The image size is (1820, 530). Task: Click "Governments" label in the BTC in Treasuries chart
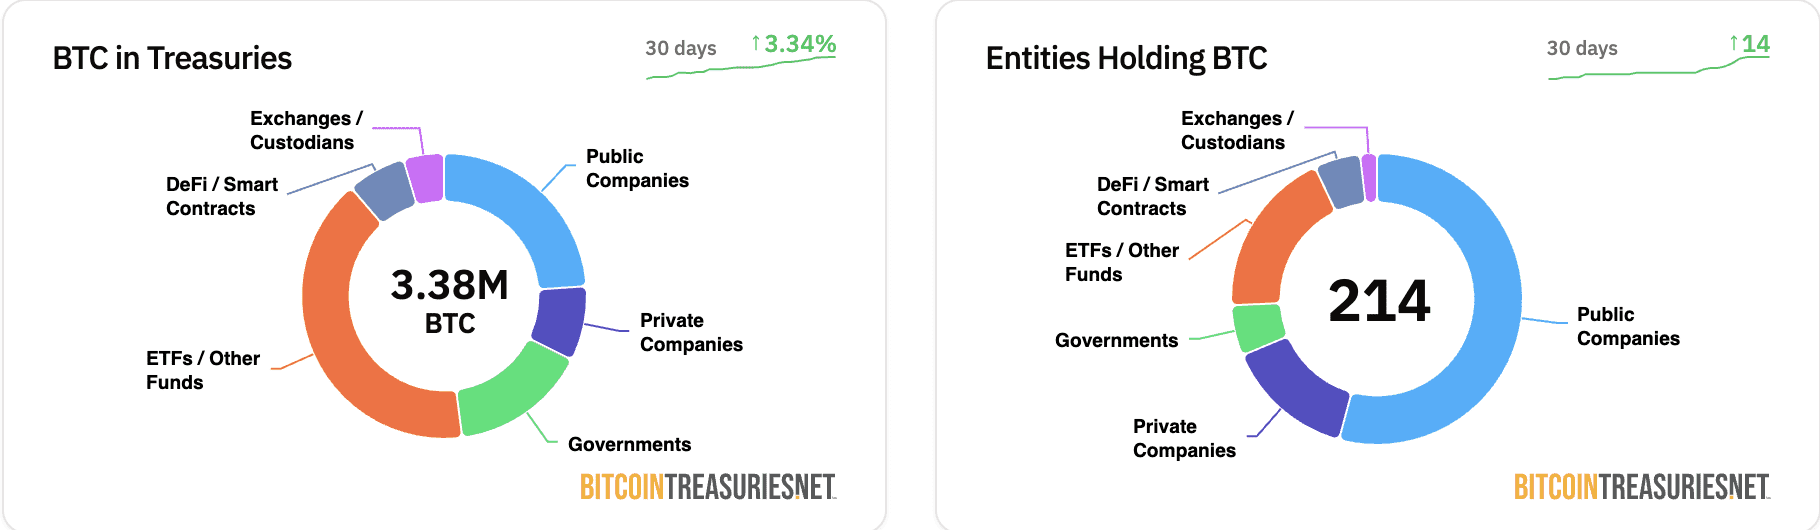coord(629,444)
